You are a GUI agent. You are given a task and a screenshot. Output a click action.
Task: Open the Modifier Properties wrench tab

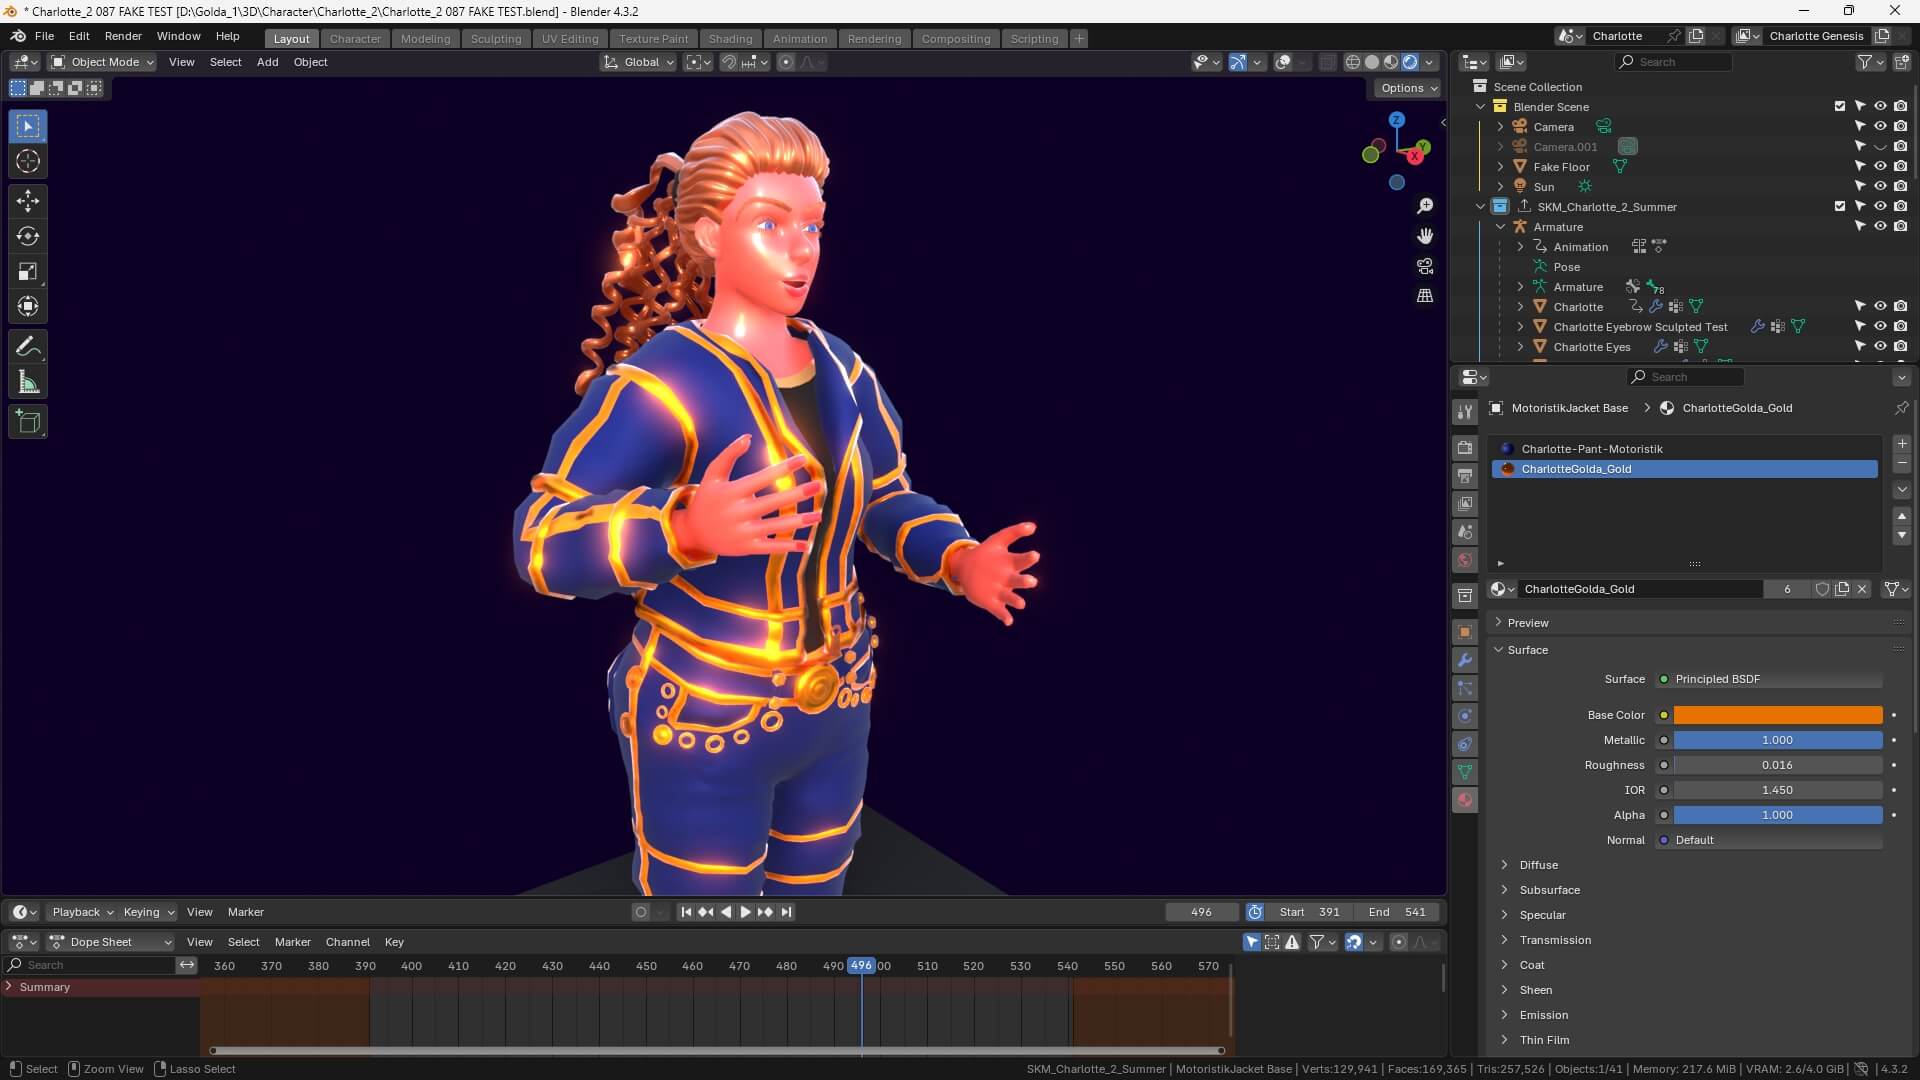coord(1464,660)
